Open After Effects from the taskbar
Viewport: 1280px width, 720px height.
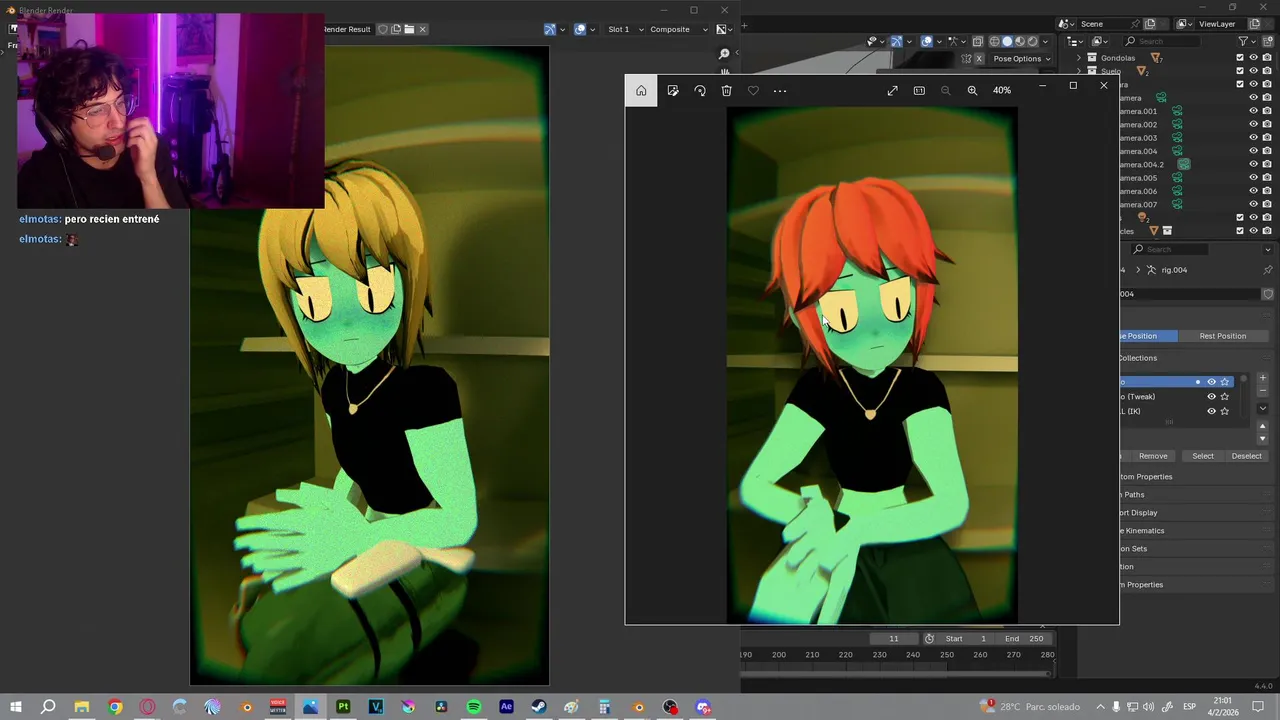pos(506,707)
